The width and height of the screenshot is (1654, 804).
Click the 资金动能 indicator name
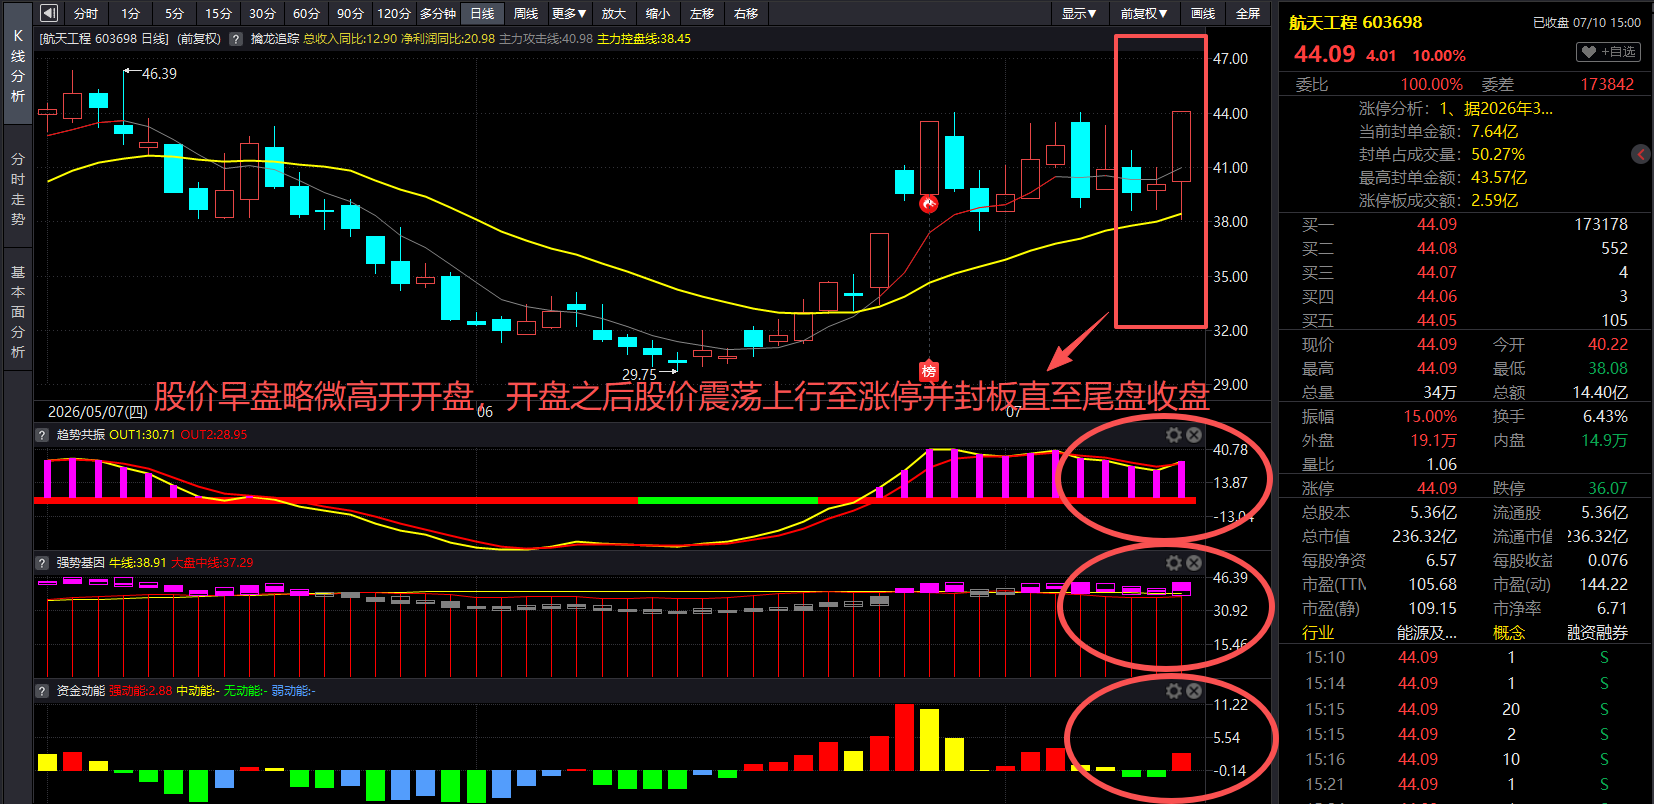[81, 691]
